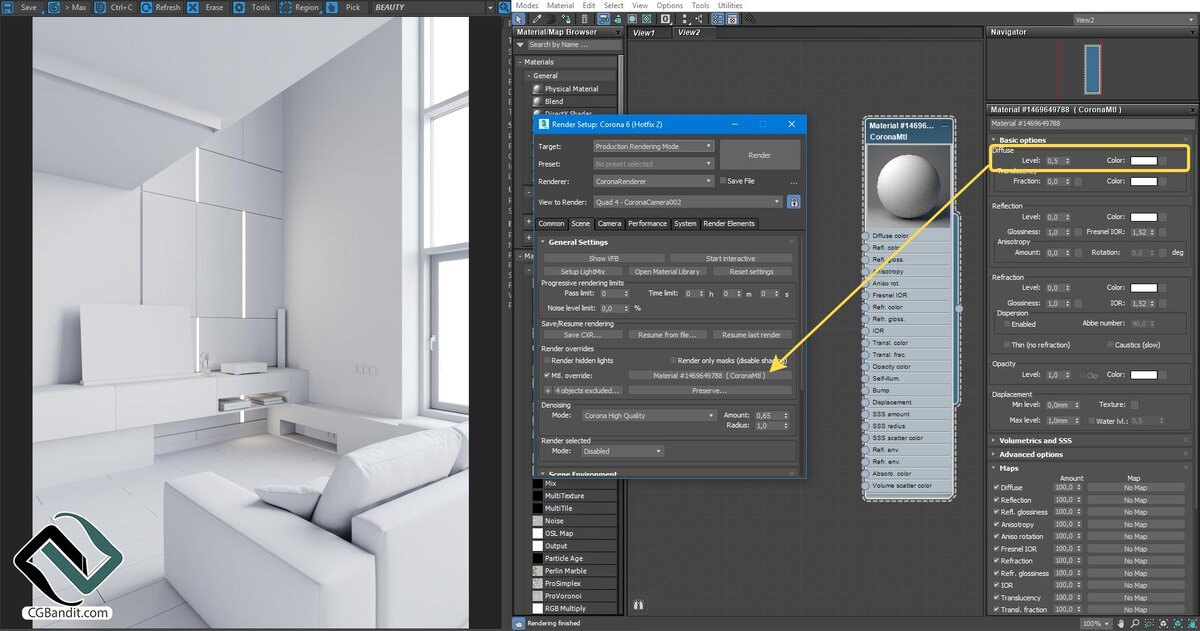Open the Render selected Mode dropdown

[x=622, y=451]
